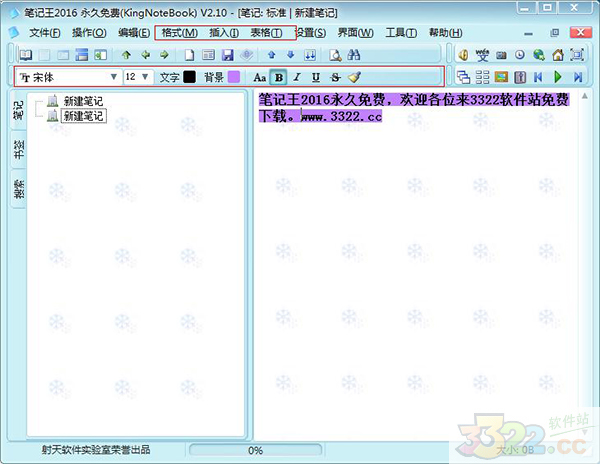Click the panel with green arrow icon
The image size is (600, 464).
coord(101,55)
